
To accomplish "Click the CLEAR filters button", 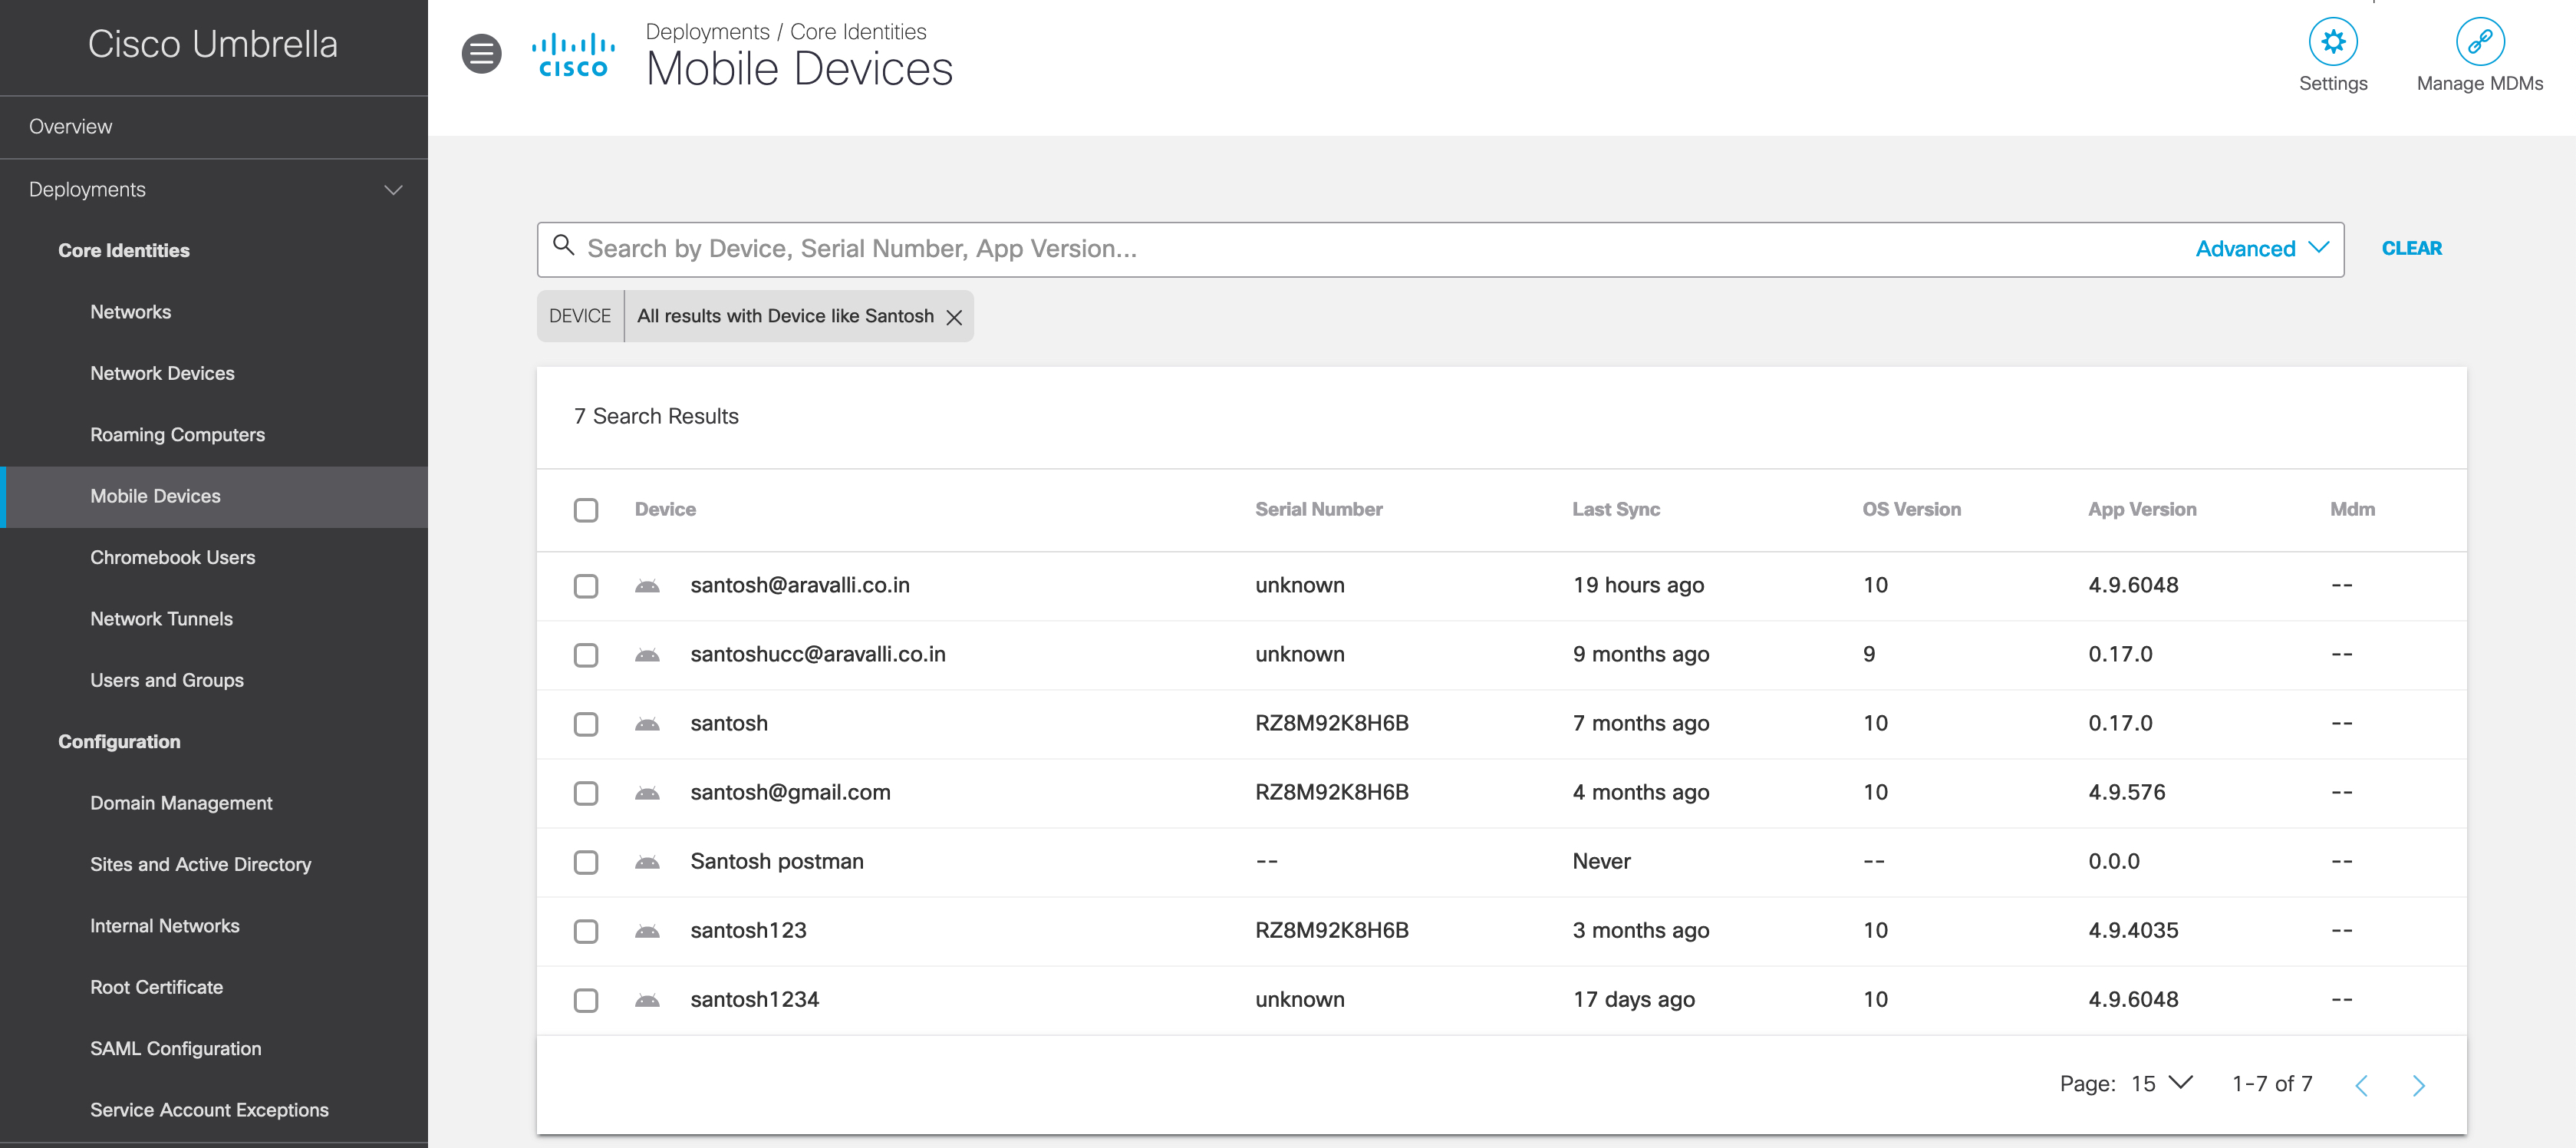I will tap(2411, 248).
